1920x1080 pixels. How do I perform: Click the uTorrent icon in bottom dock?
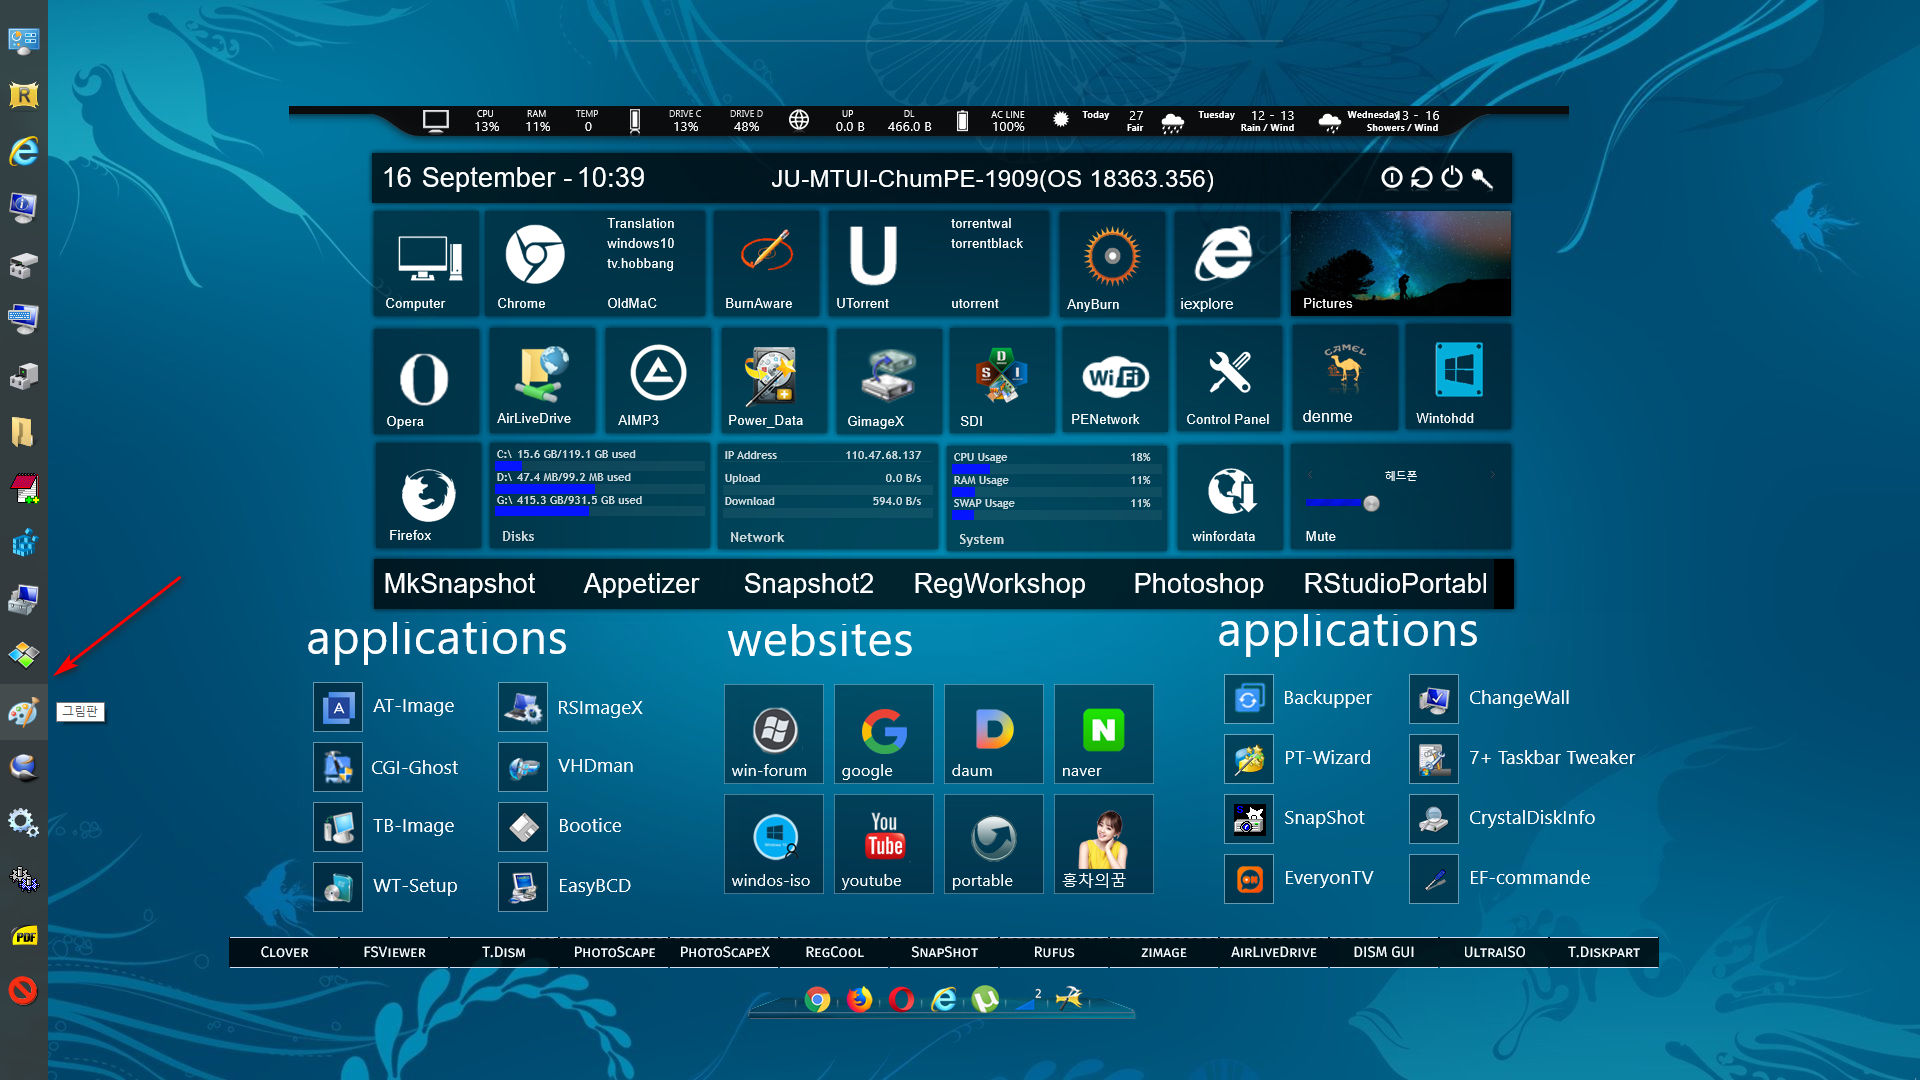coord(986,999)
